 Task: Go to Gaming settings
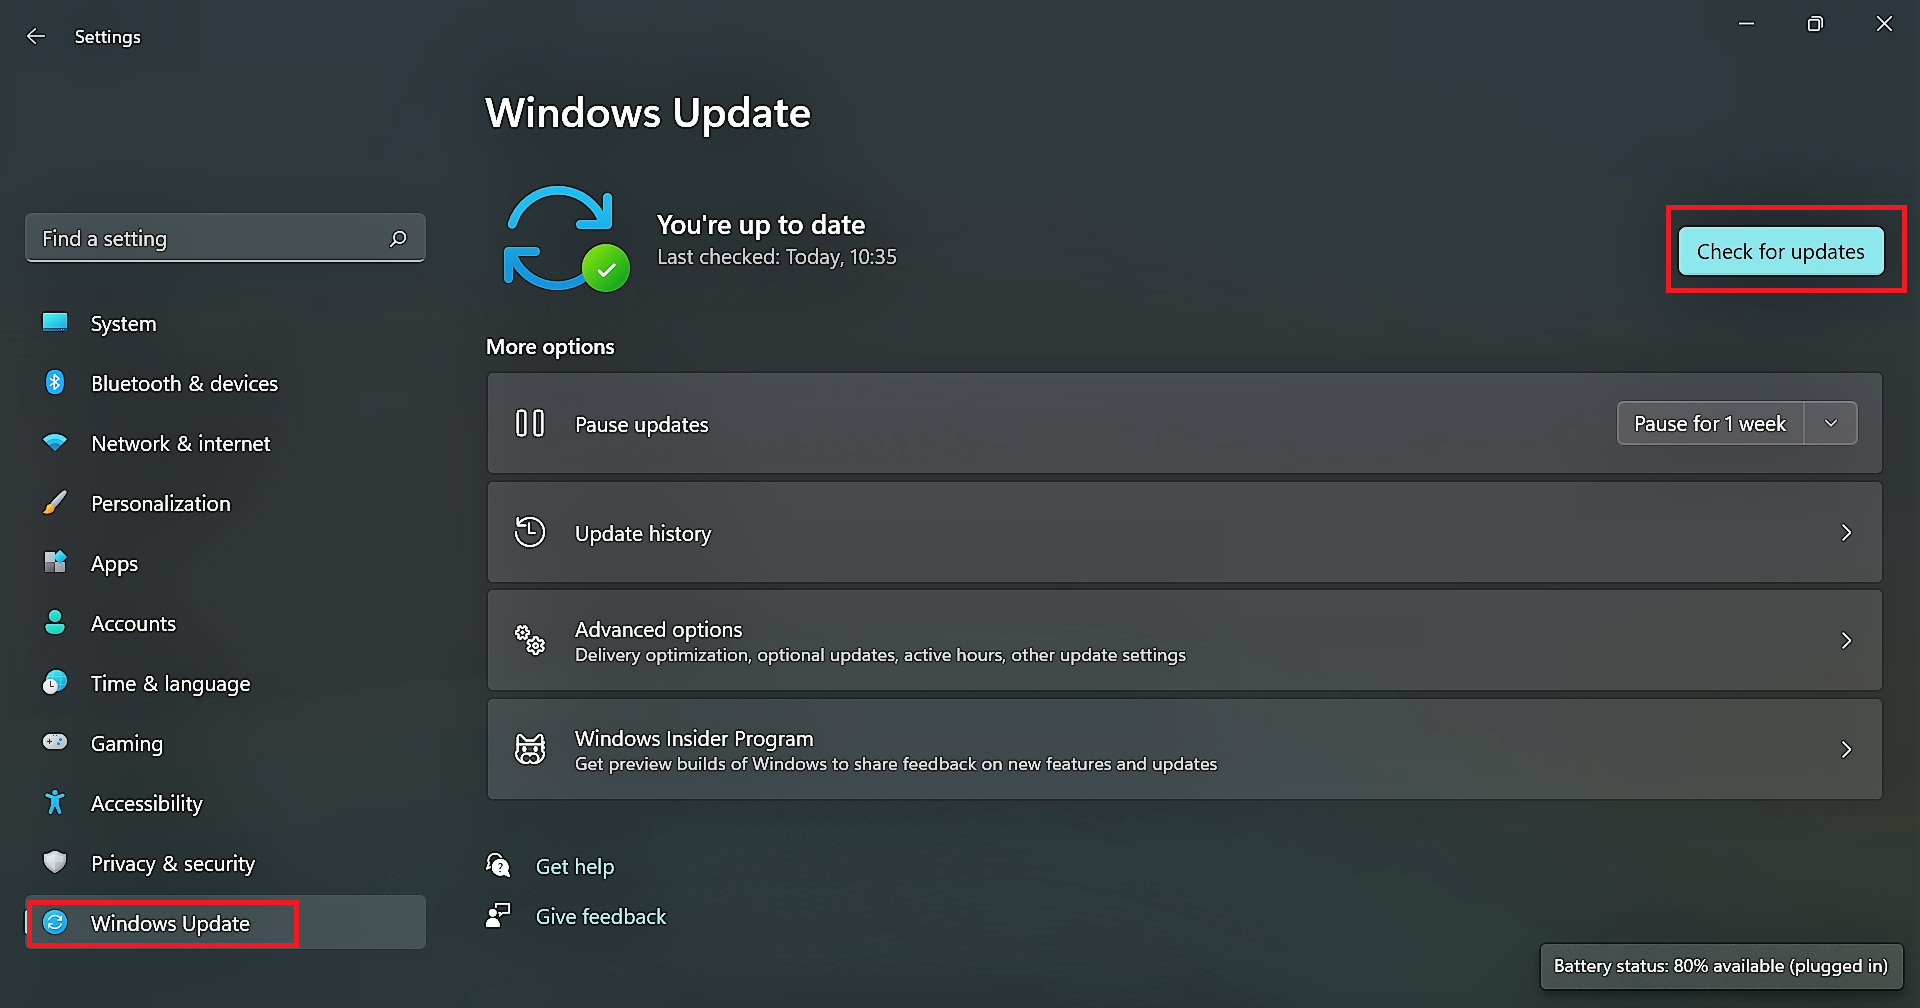point(225,743)
